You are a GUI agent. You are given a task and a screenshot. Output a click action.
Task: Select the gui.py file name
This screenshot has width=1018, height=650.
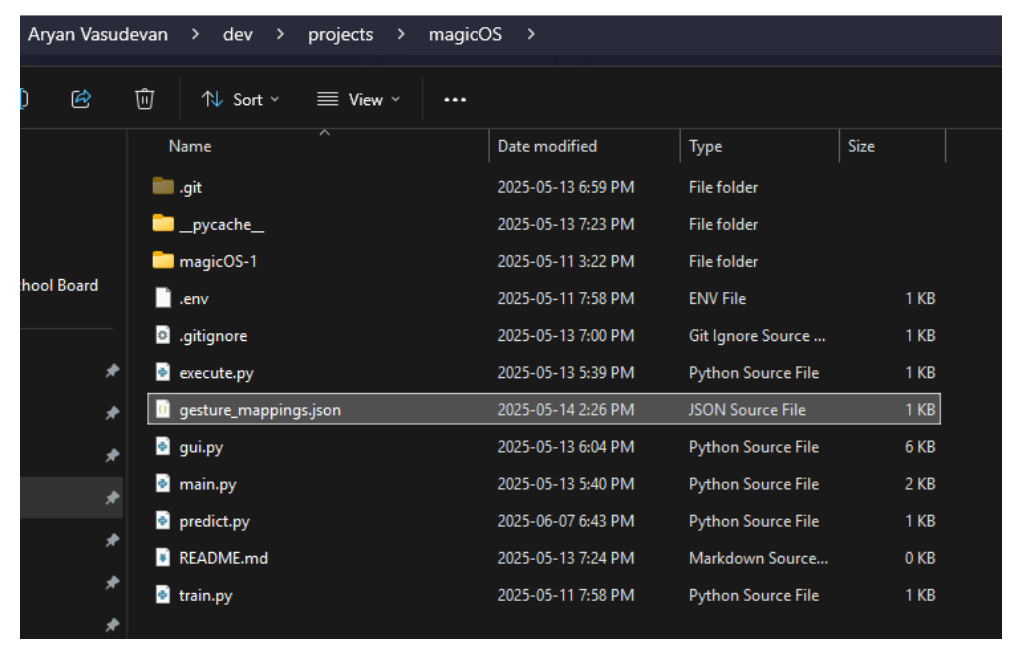point(201,447)
